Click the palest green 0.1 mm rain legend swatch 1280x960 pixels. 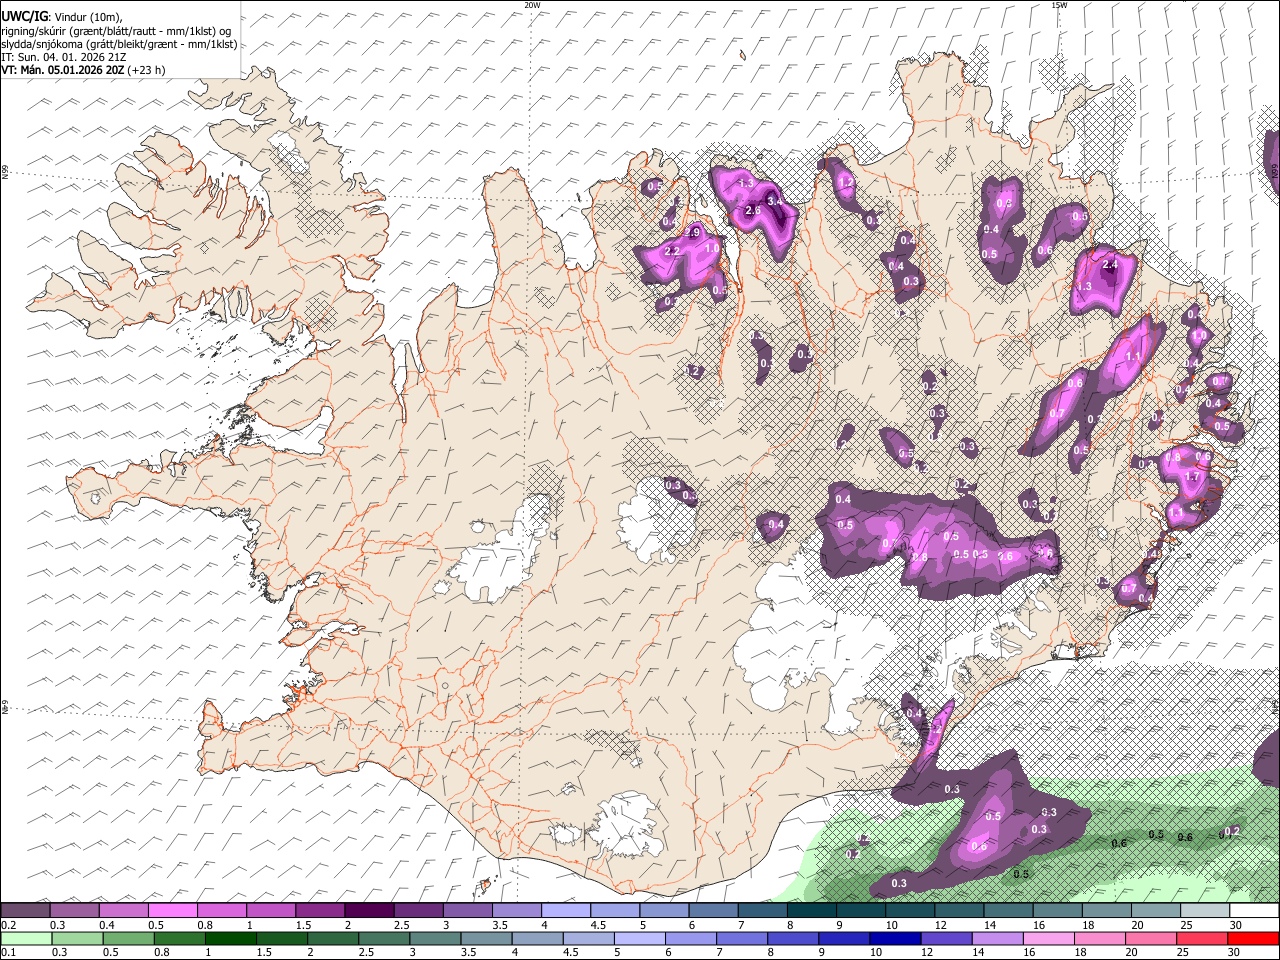tap(26, 939)
